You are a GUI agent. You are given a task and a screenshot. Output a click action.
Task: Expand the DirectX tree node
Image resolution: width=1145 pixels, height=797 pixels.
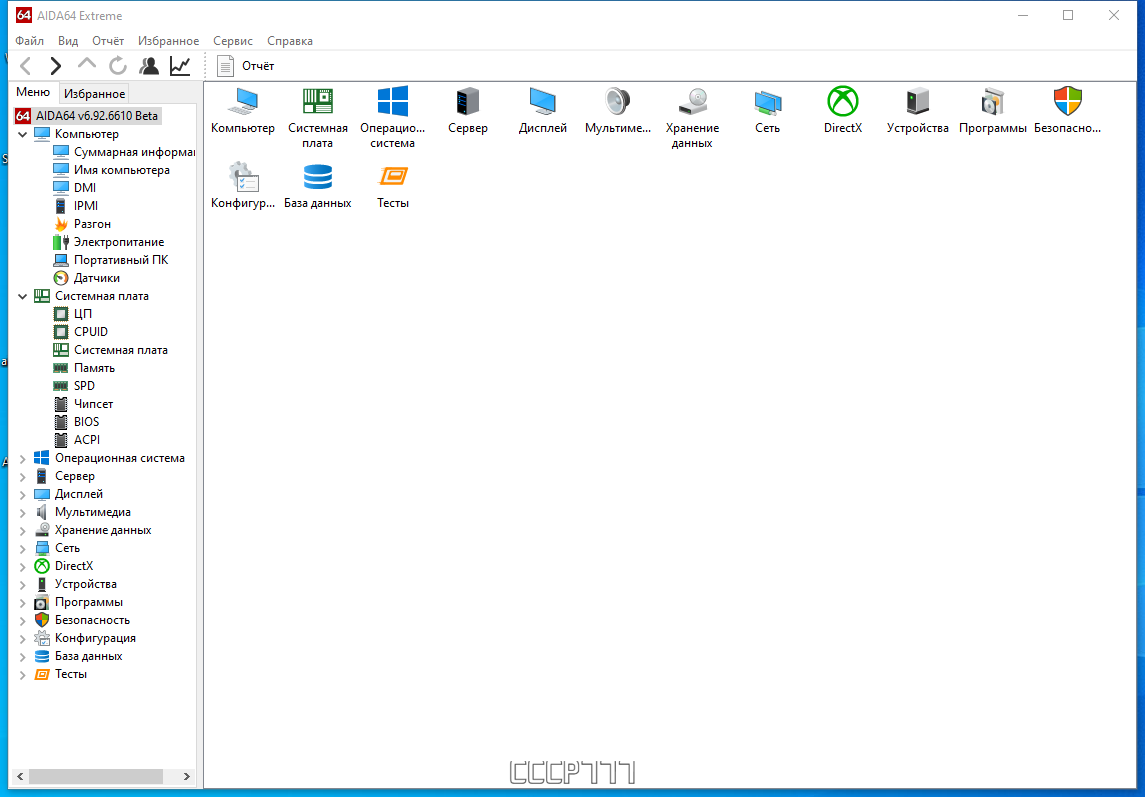pyautogui.click(x=23, y=567)
